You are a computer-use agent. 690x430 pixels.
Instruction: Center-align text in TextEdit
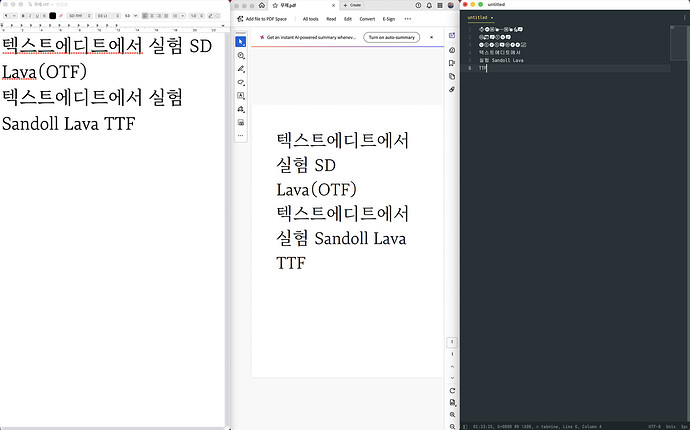click(152, 16)
